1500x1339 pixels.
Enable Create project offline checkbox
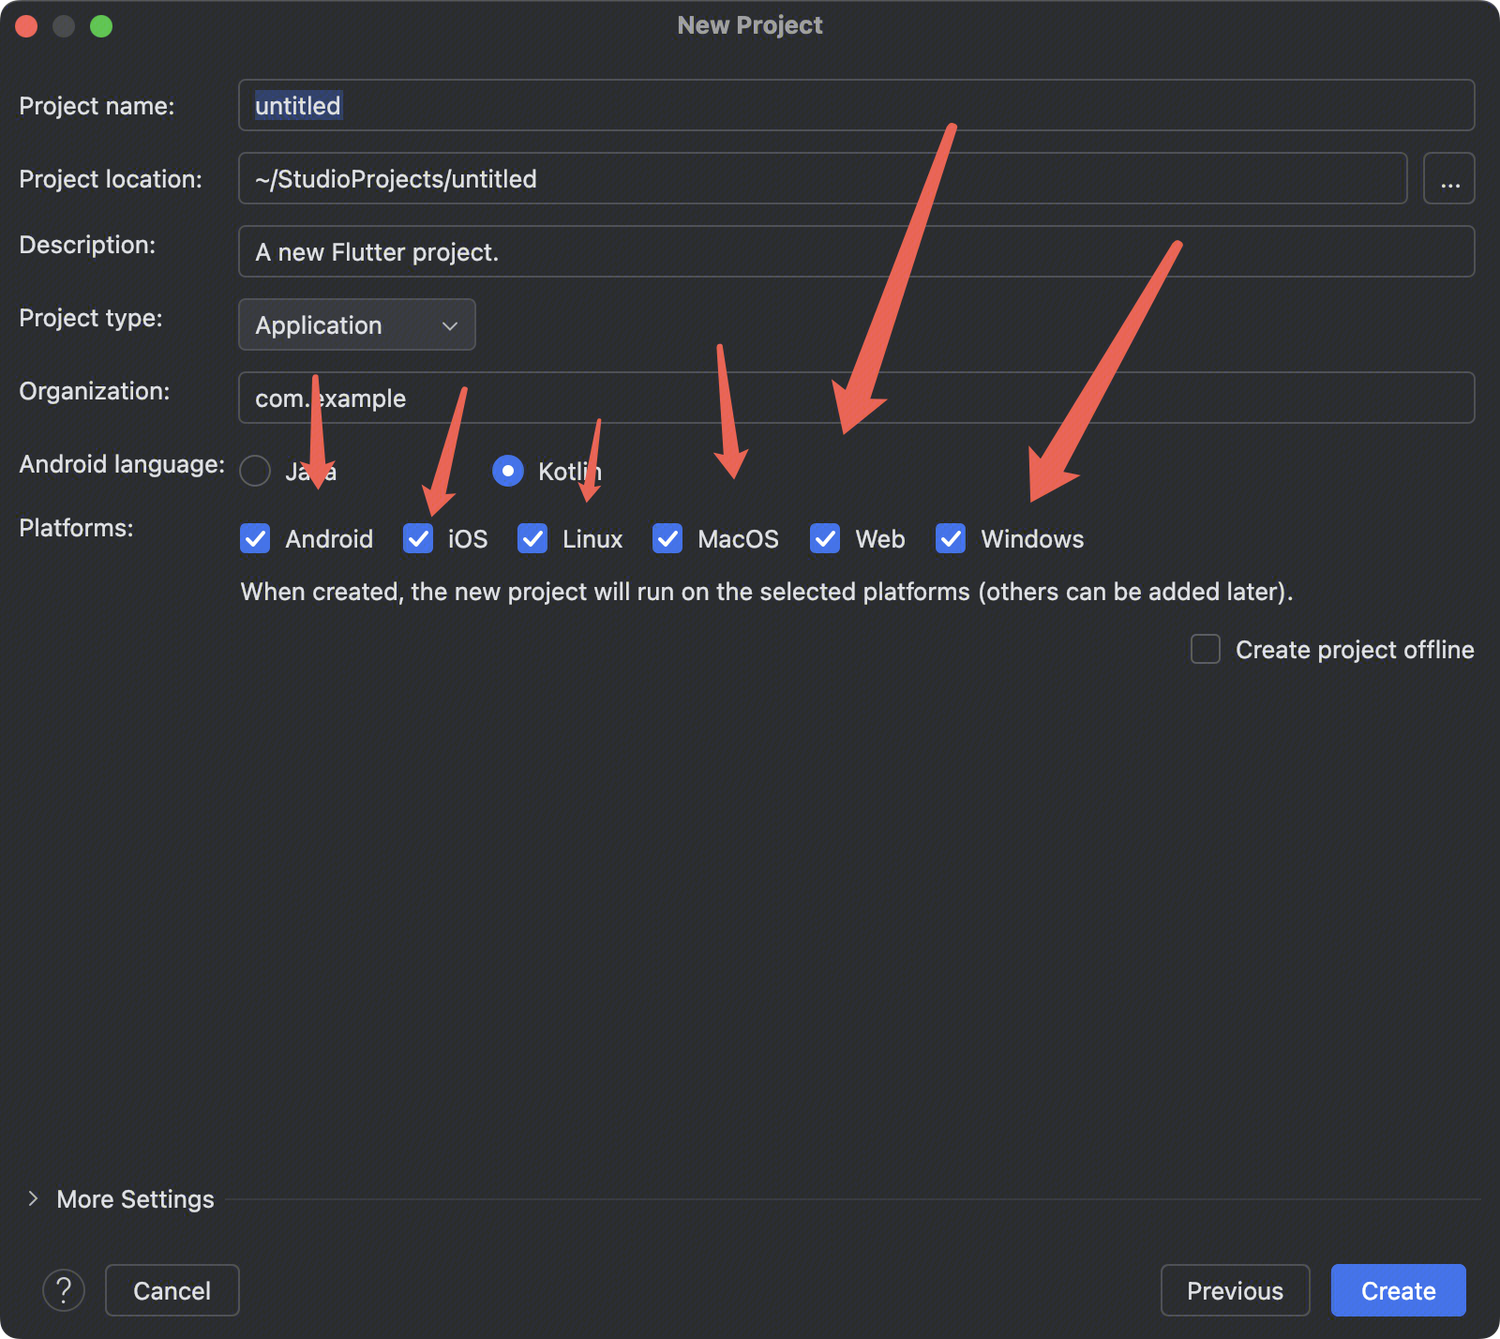point(1205,649)
